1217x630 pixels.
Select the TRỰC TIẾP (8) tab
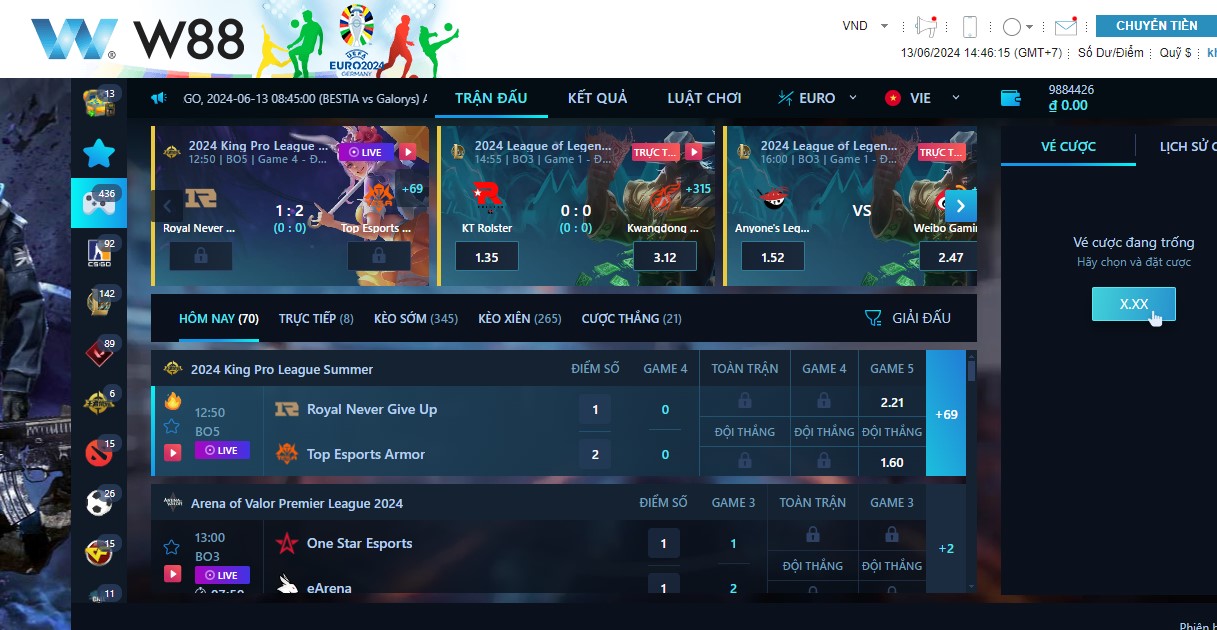tap(316, 318)
